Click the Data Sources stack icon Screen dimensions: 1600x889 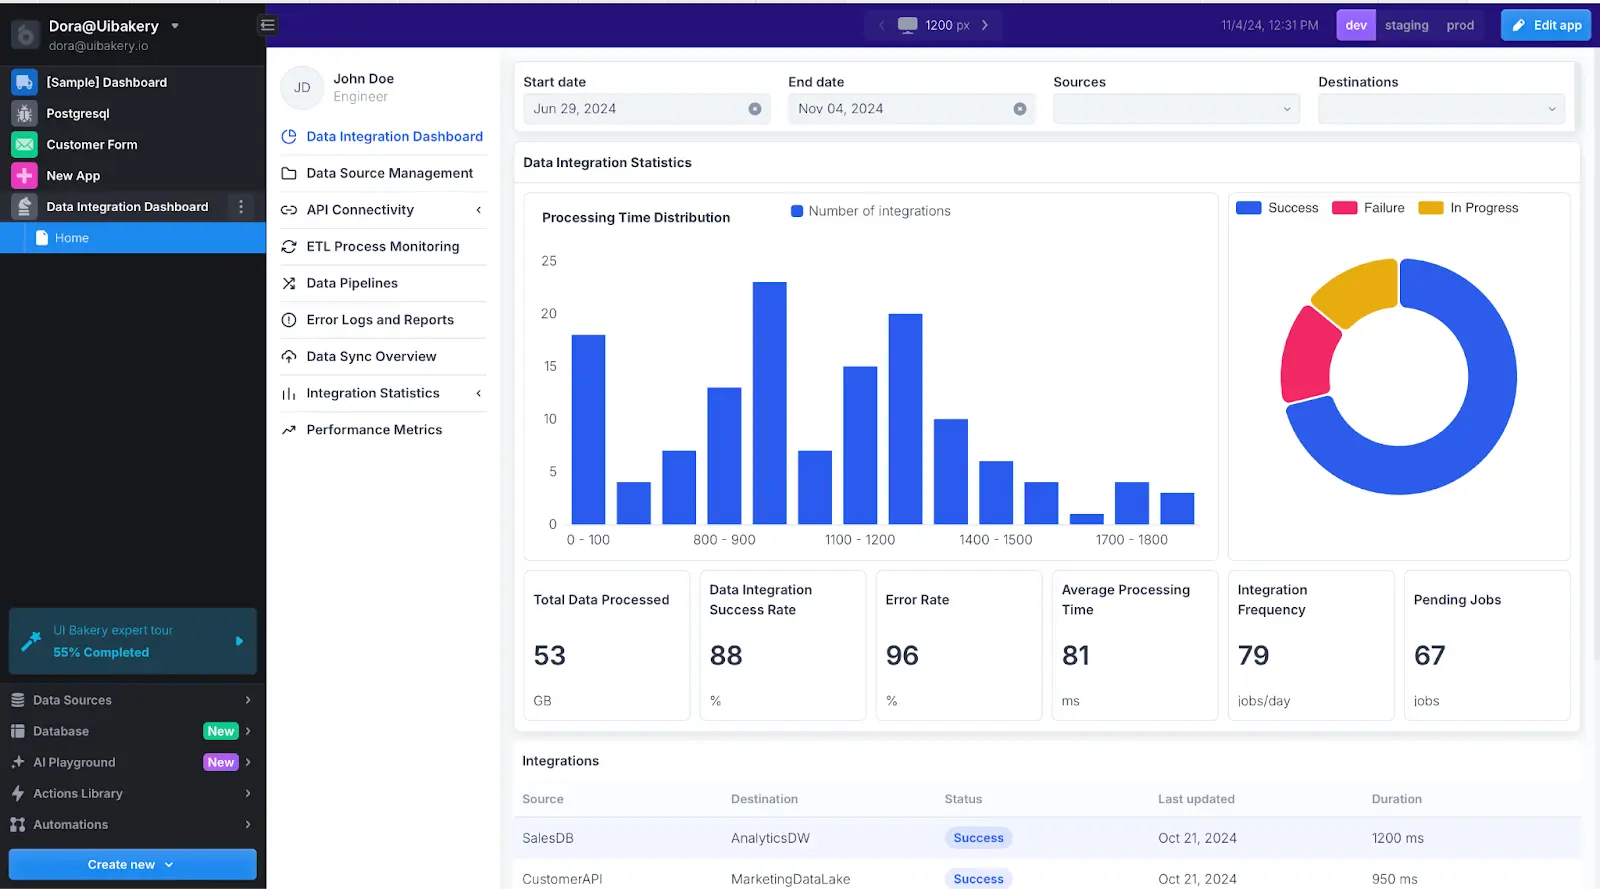(x=17, y=700)
